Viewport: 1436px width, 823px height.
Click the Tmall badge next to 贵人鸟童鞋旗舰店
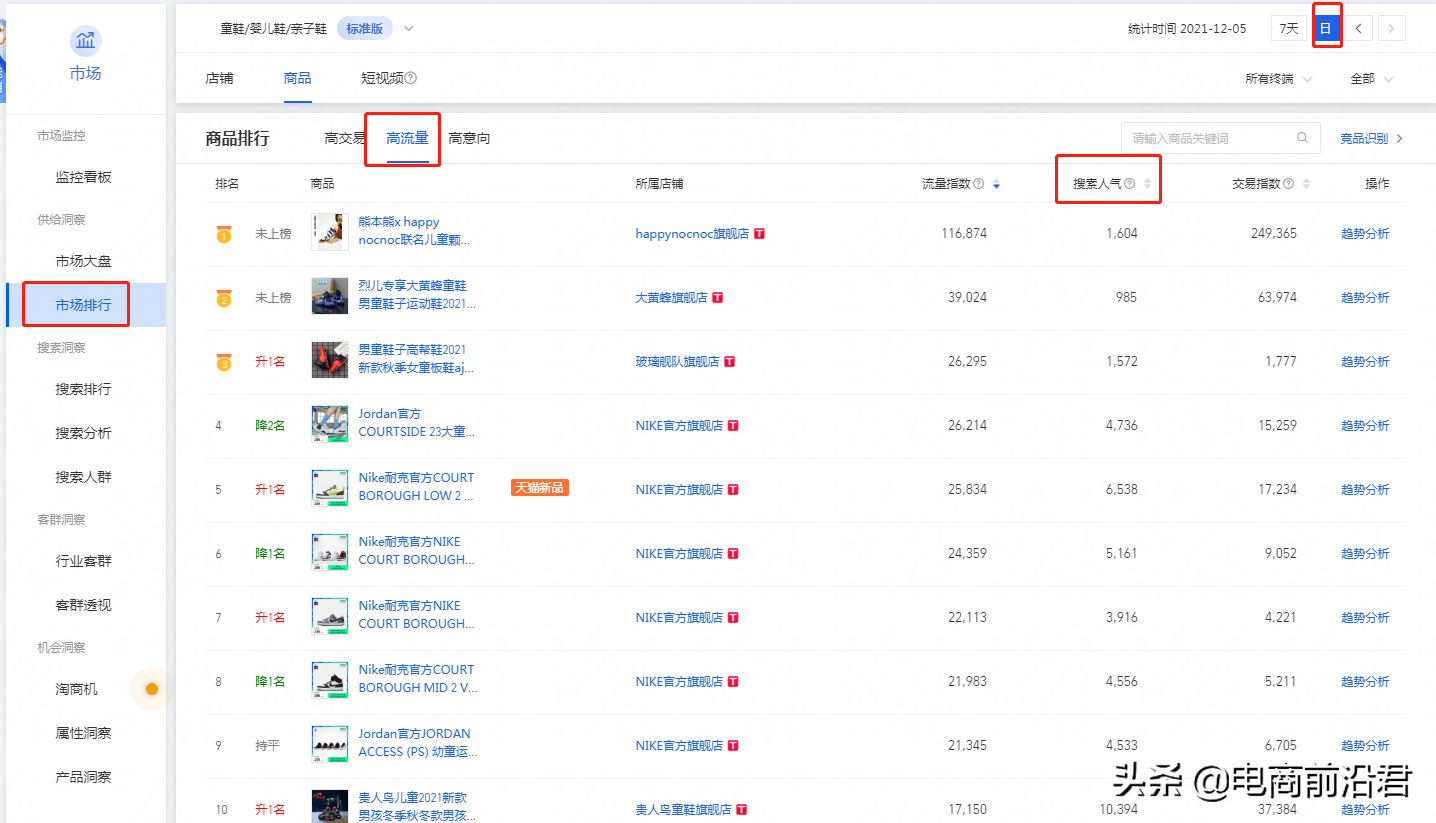click(742, 810)
